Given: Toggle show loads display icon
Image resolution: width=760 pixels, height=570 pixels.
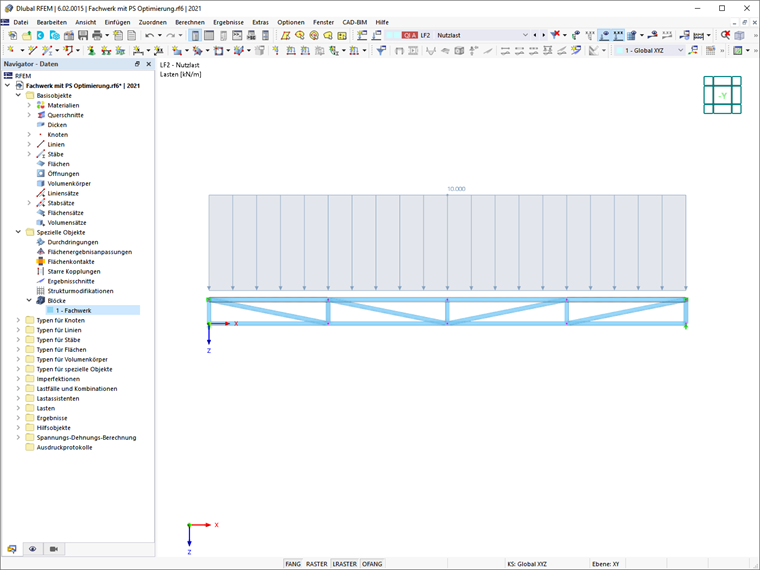Looking at the screenshot, I should pyautogui.click(x=604, y=35).
